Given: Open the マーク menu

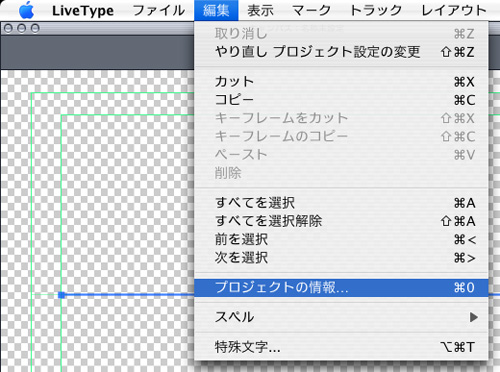Looking at the screenshot, I should pos(311,10).
